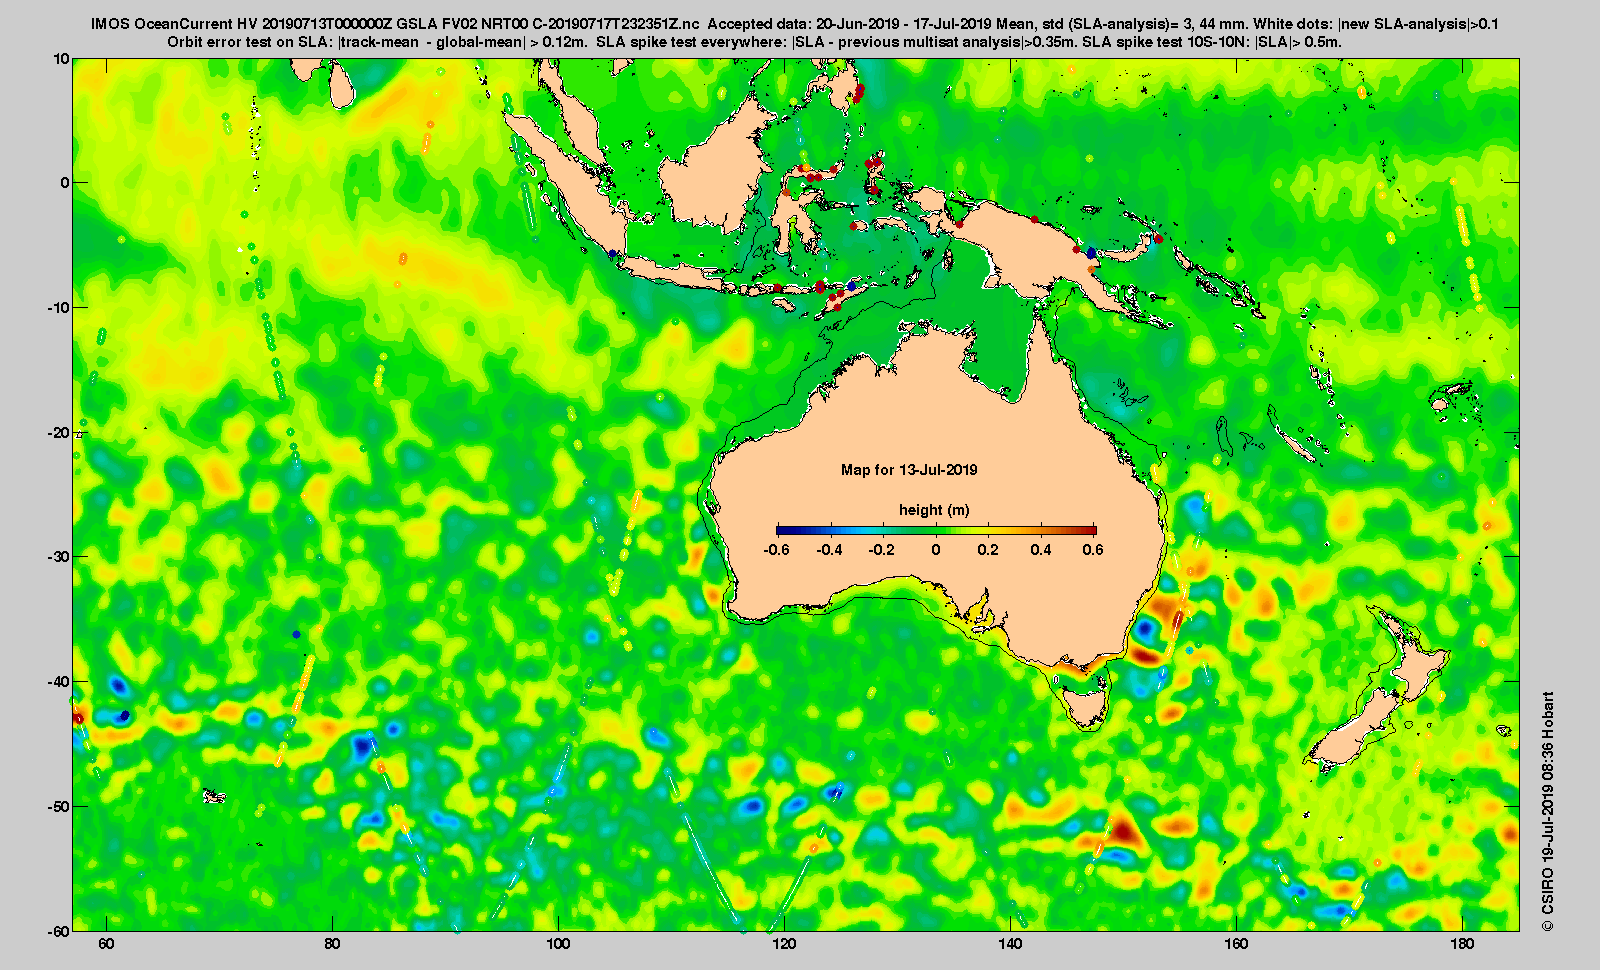
Task: Click the y-axis label -20
Action: pyautogui.click(x=59, y=433)
